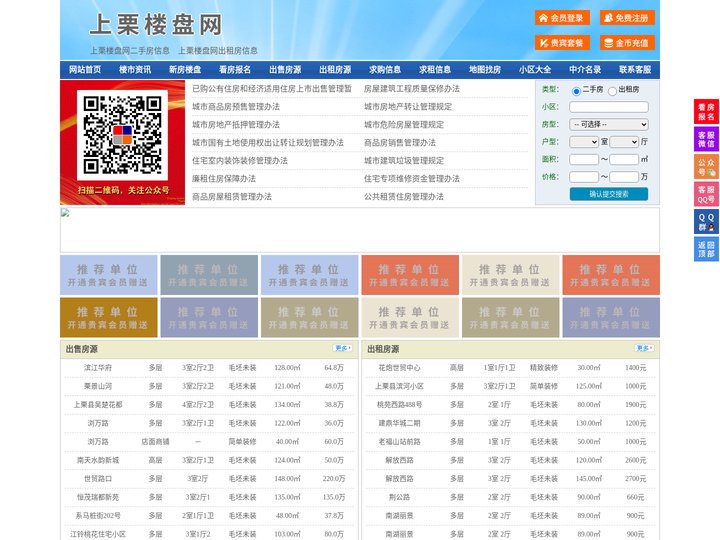The height and width of the screenshot is (540, 720).
Task: Click the 返回顶部 back-to-top sidebar icon
Action: [706, 249]
